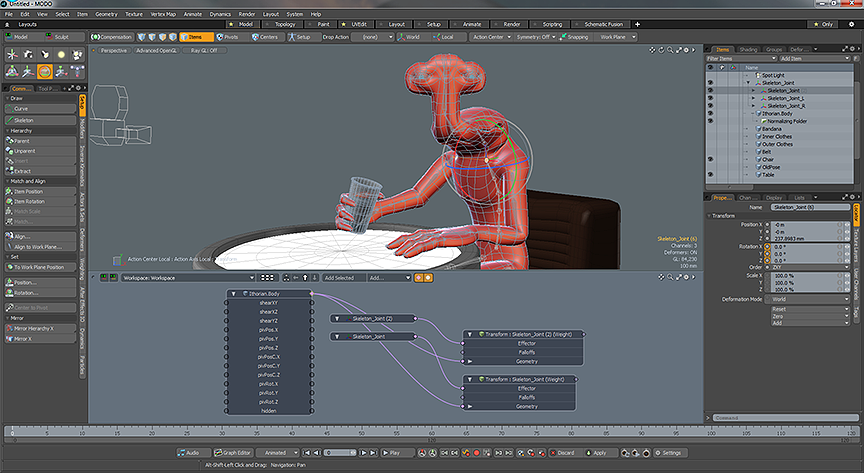Open the Action Center dropdown
The height and width of the screenshot is (473, 864).
pos(492,37)
